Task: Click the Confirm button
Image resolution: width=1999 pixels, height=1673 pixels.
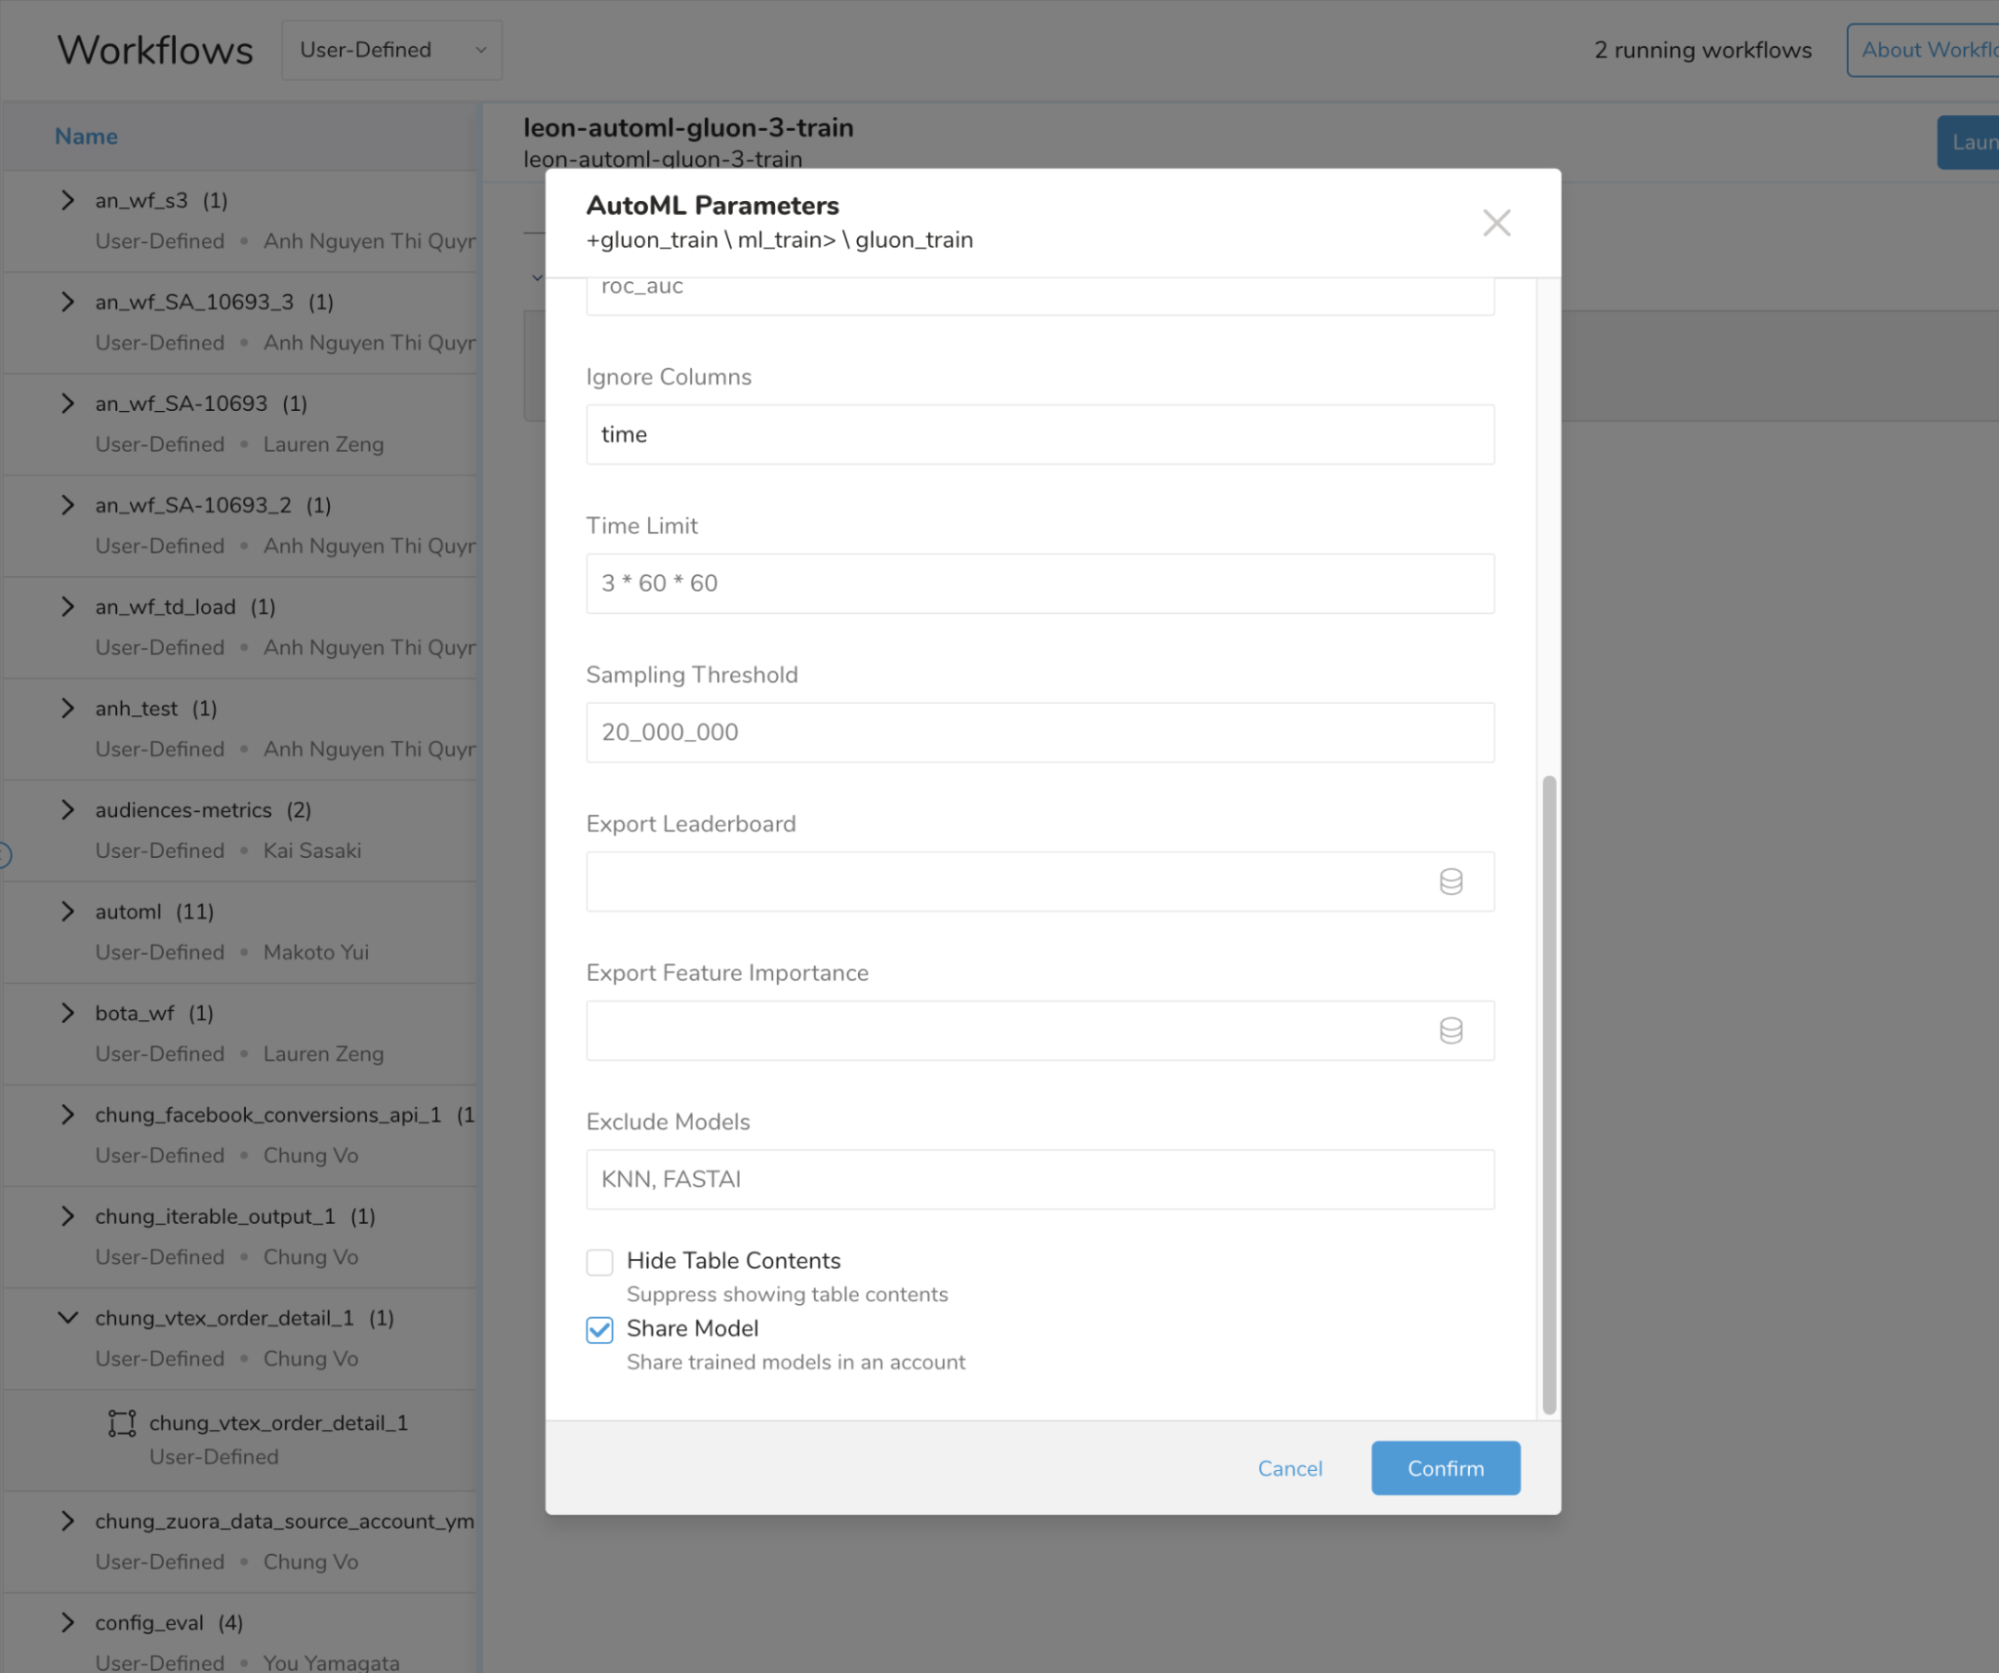Action: [x=1444, y=1468]
